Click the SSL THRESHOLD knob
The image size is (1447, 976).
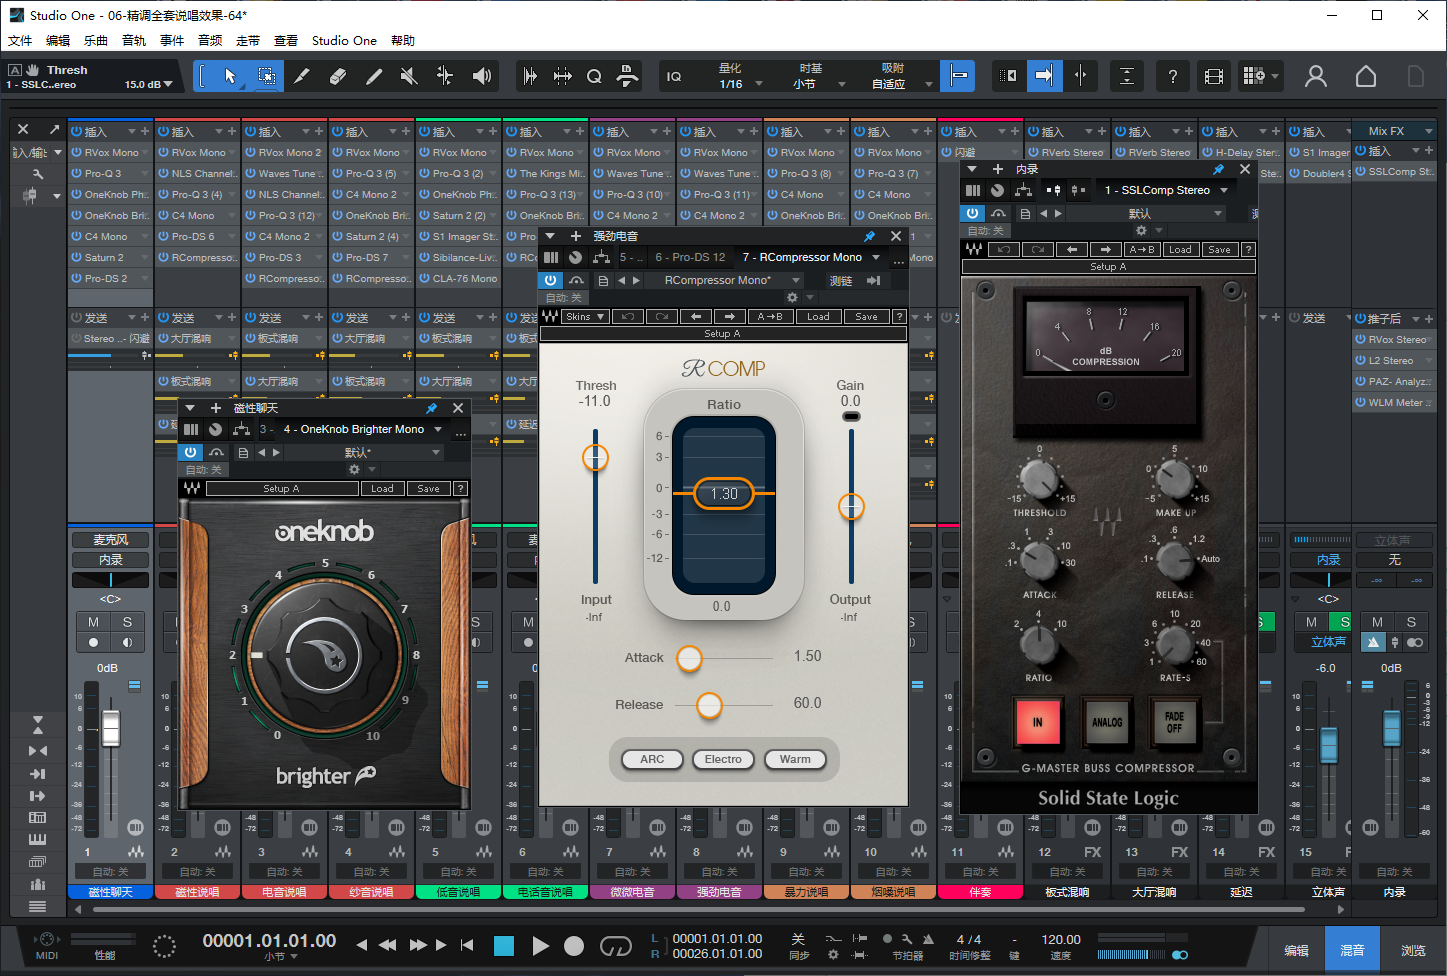click(x=1039, y=481)
